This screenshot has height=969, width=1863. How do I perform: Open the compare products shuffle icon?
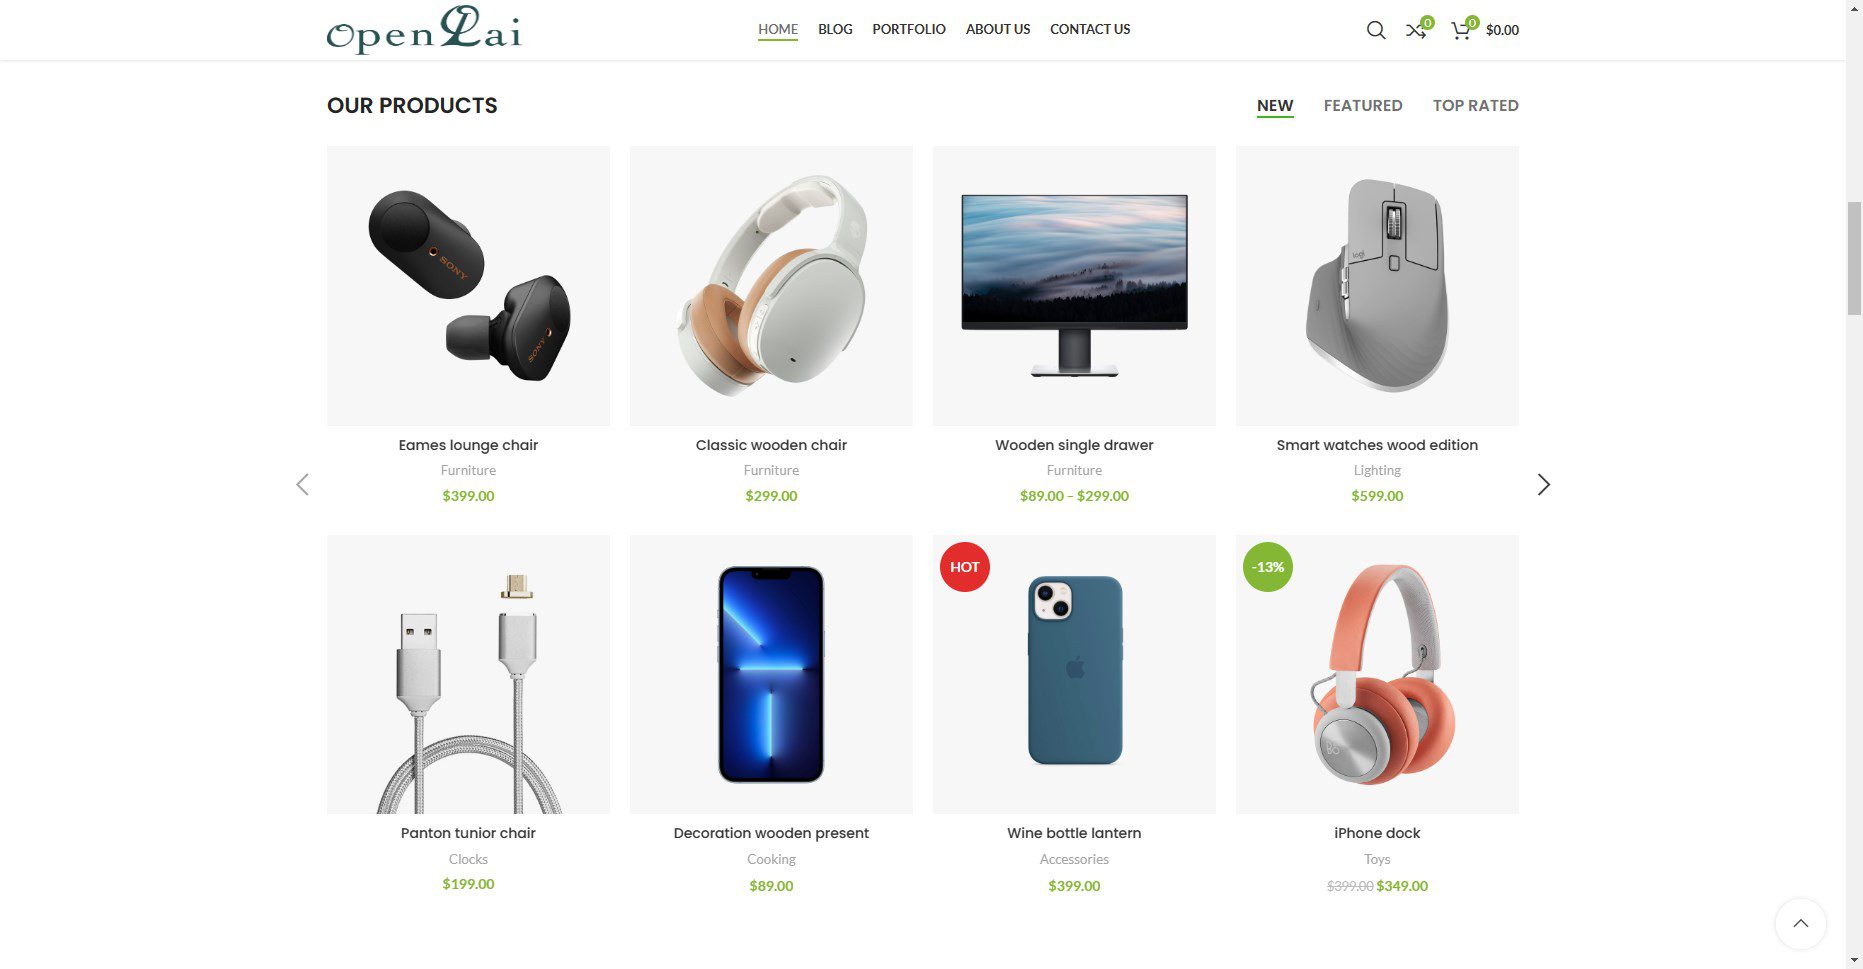pos(1416,30)
